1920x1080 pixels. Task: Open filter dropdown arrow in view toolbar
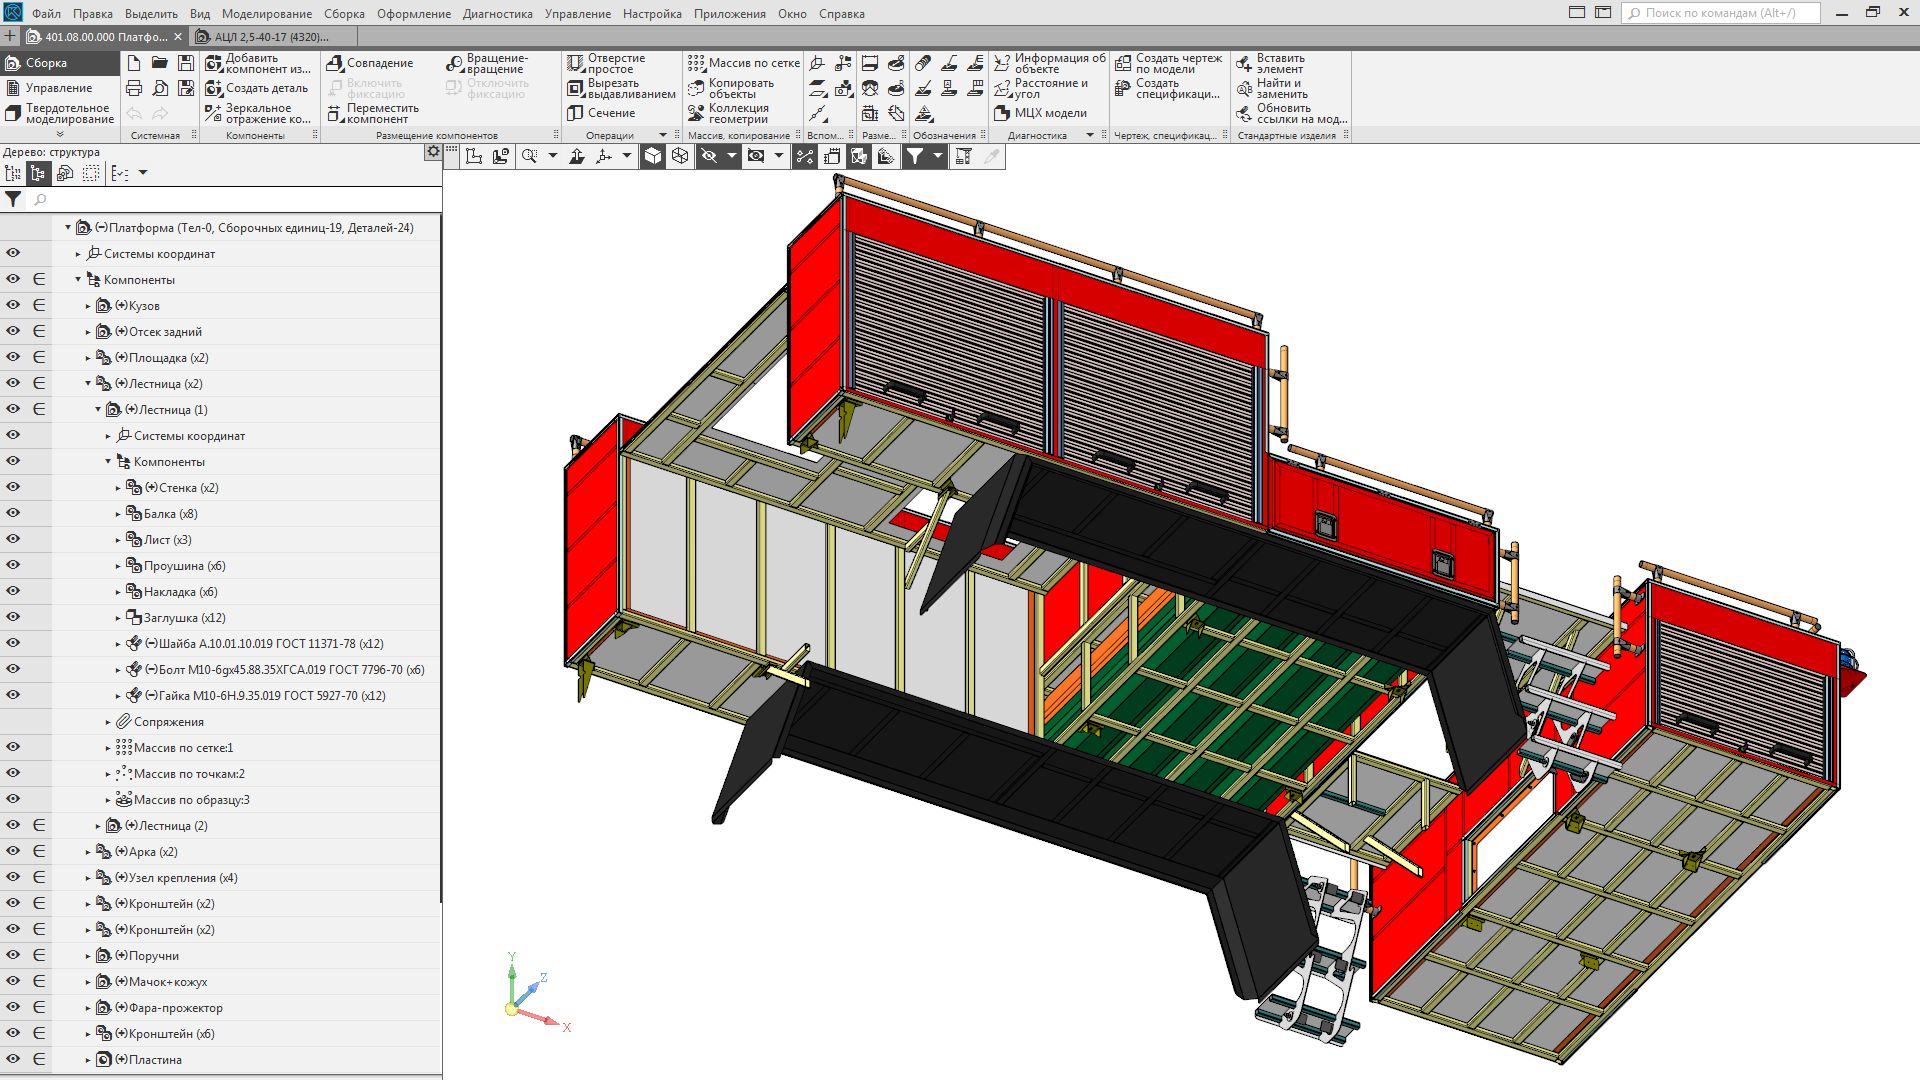(937, 156)
